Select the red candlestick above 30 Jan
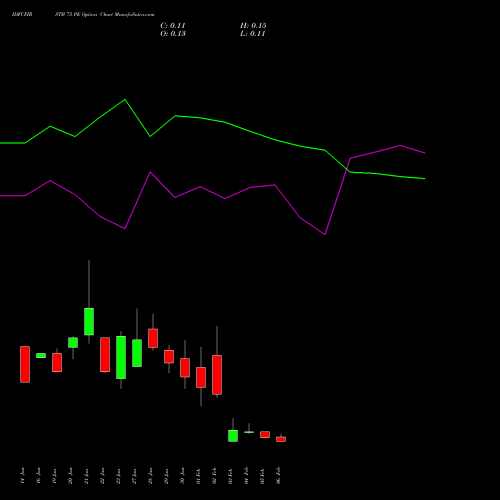This screenshot has height=500, width=500. tap(185, 368)
